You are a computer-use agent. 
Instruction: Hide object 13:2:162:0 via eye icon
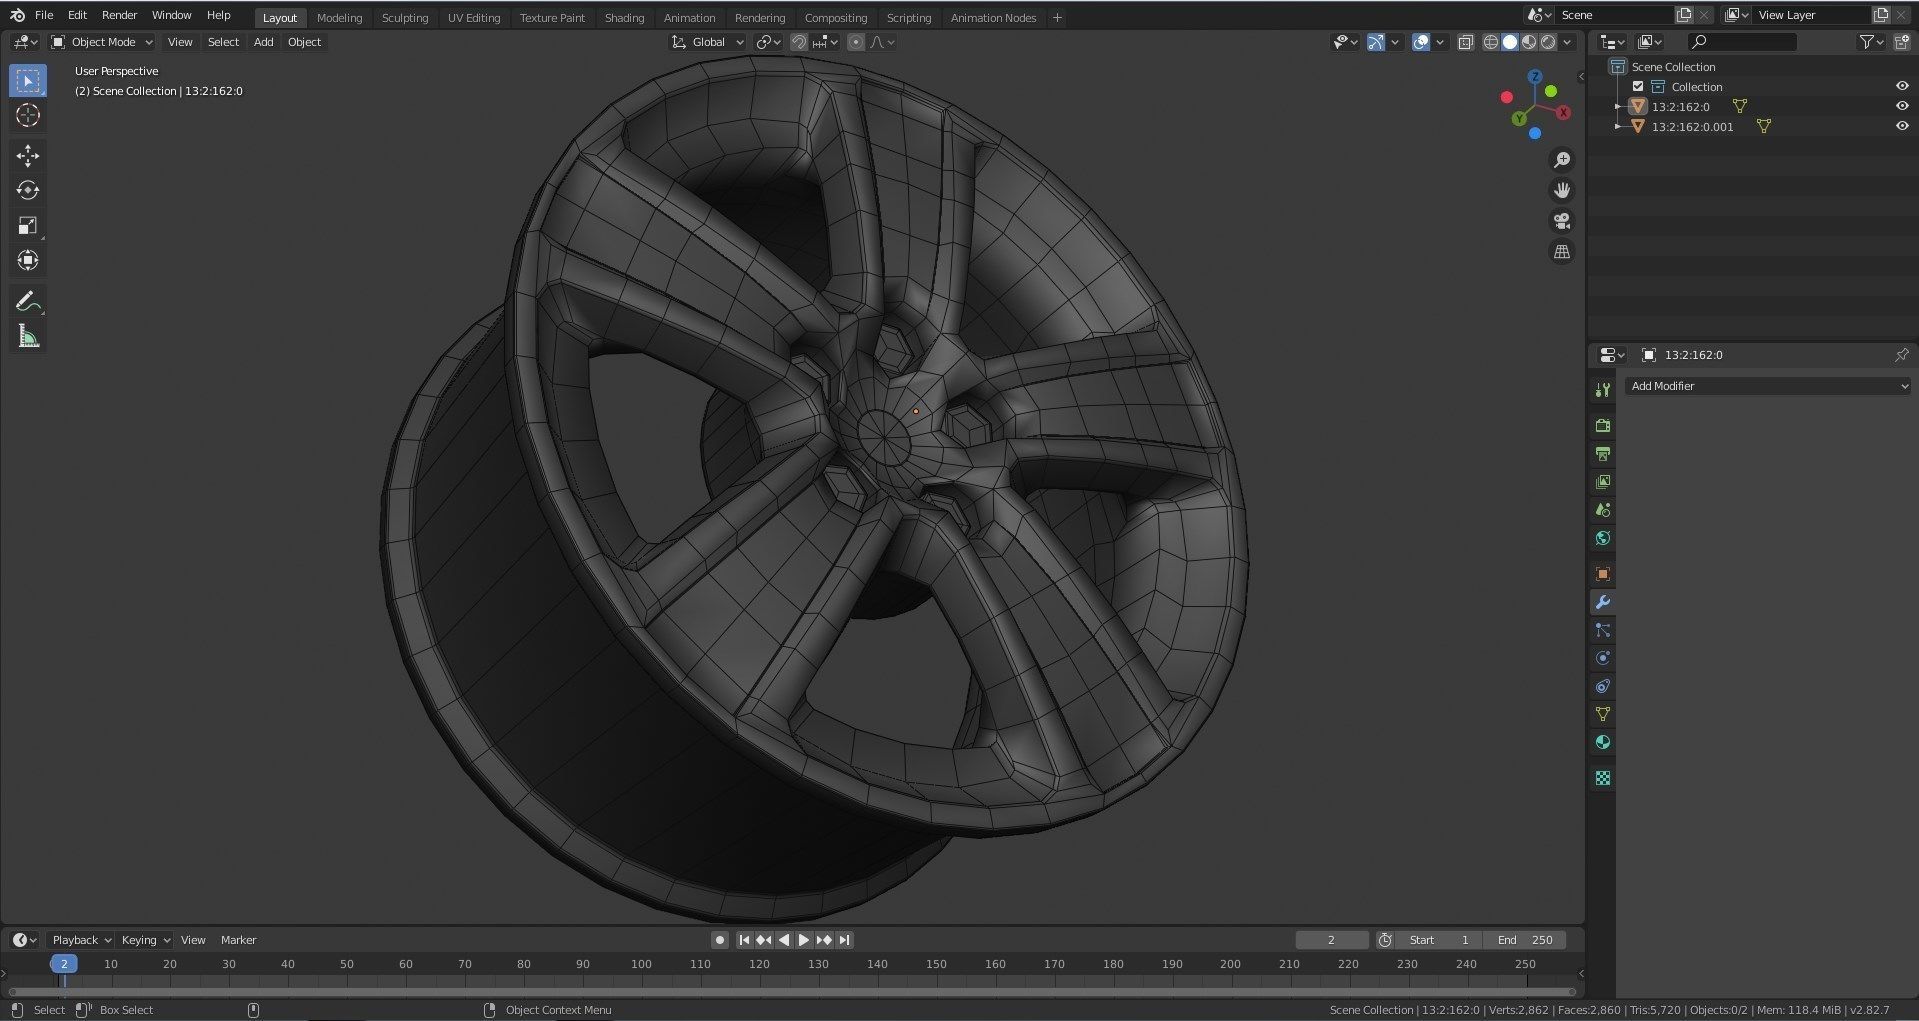(x=1902, y=106)
